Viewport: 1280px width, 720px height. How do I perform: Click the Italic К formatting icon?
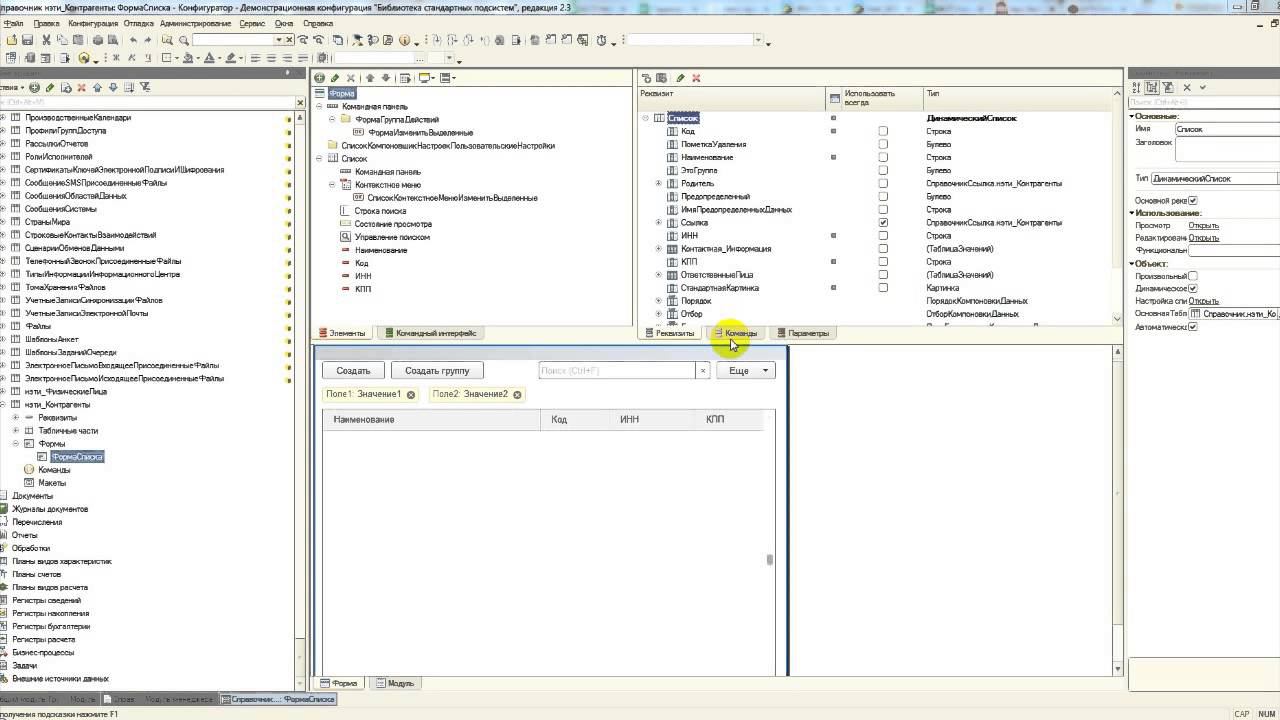tap(132, 58)
